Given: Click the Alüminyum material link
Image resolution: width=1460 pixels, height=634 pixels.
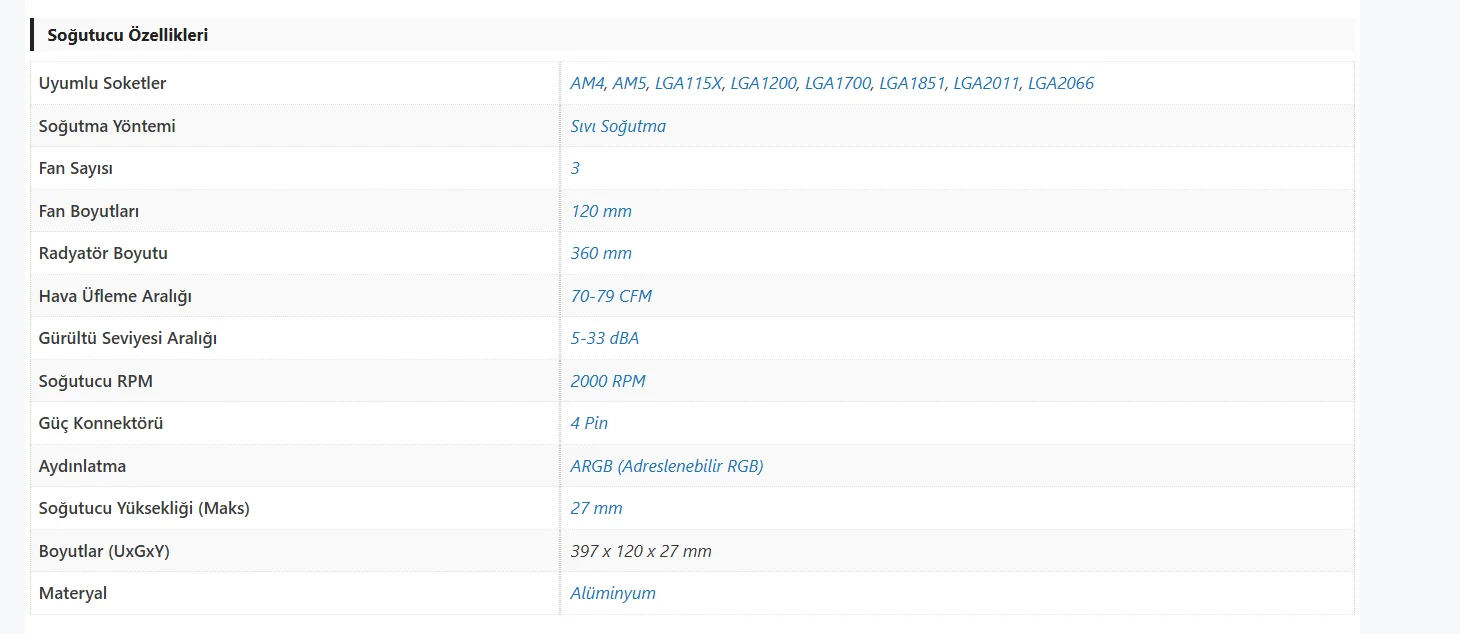Looking at the screenshot, I should pos(613,593).
